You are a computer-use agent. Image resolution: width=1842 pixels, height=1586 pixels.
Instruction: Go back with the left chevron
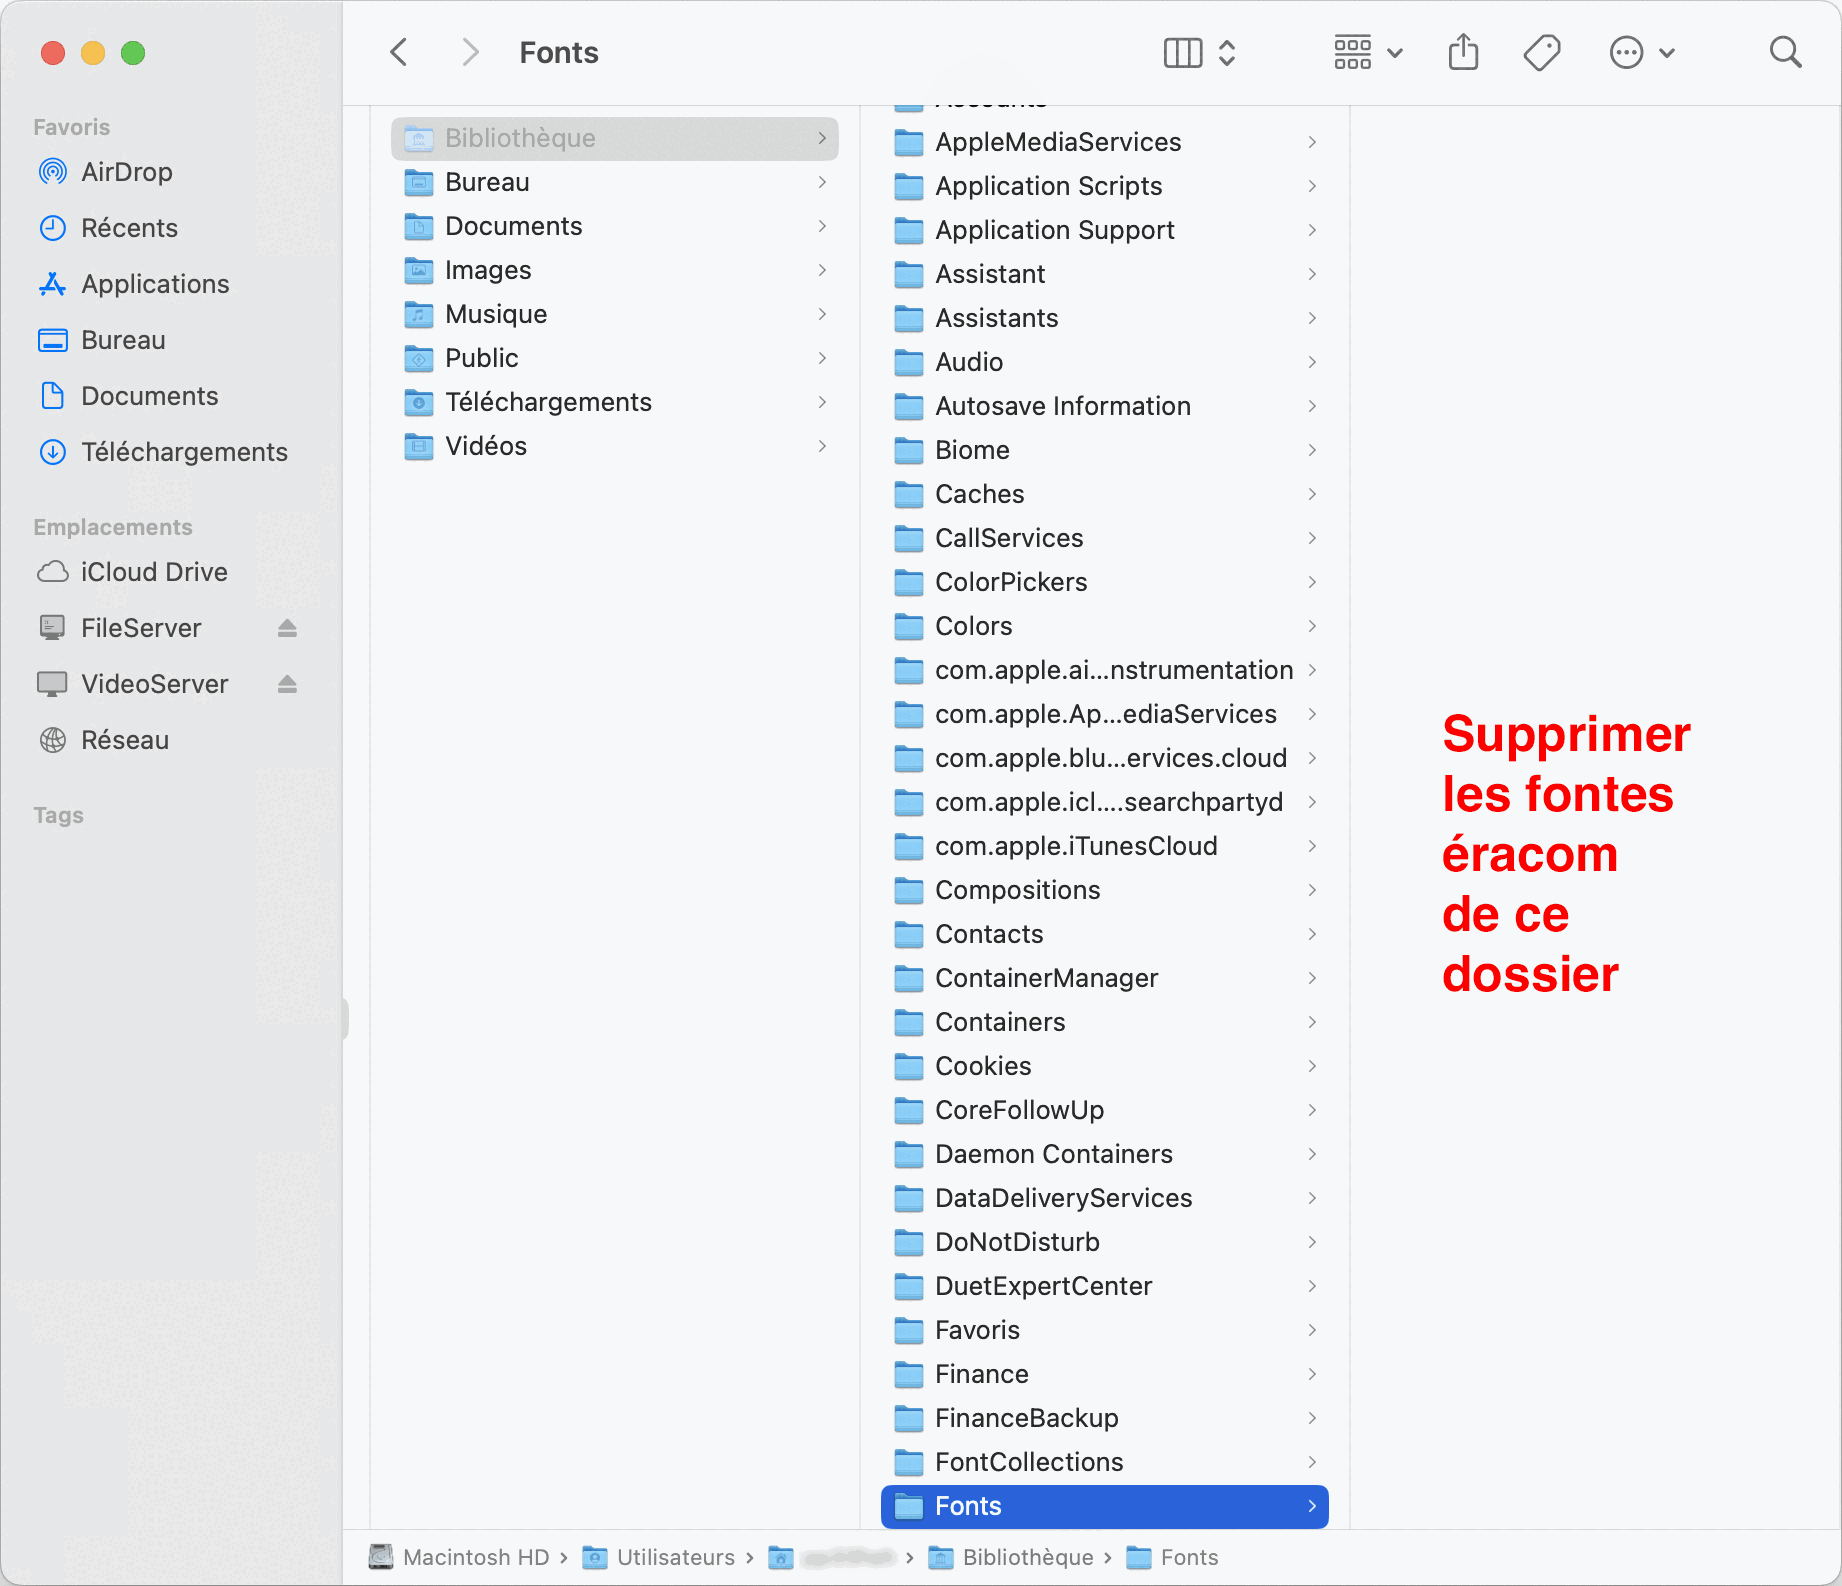point(399,52)
